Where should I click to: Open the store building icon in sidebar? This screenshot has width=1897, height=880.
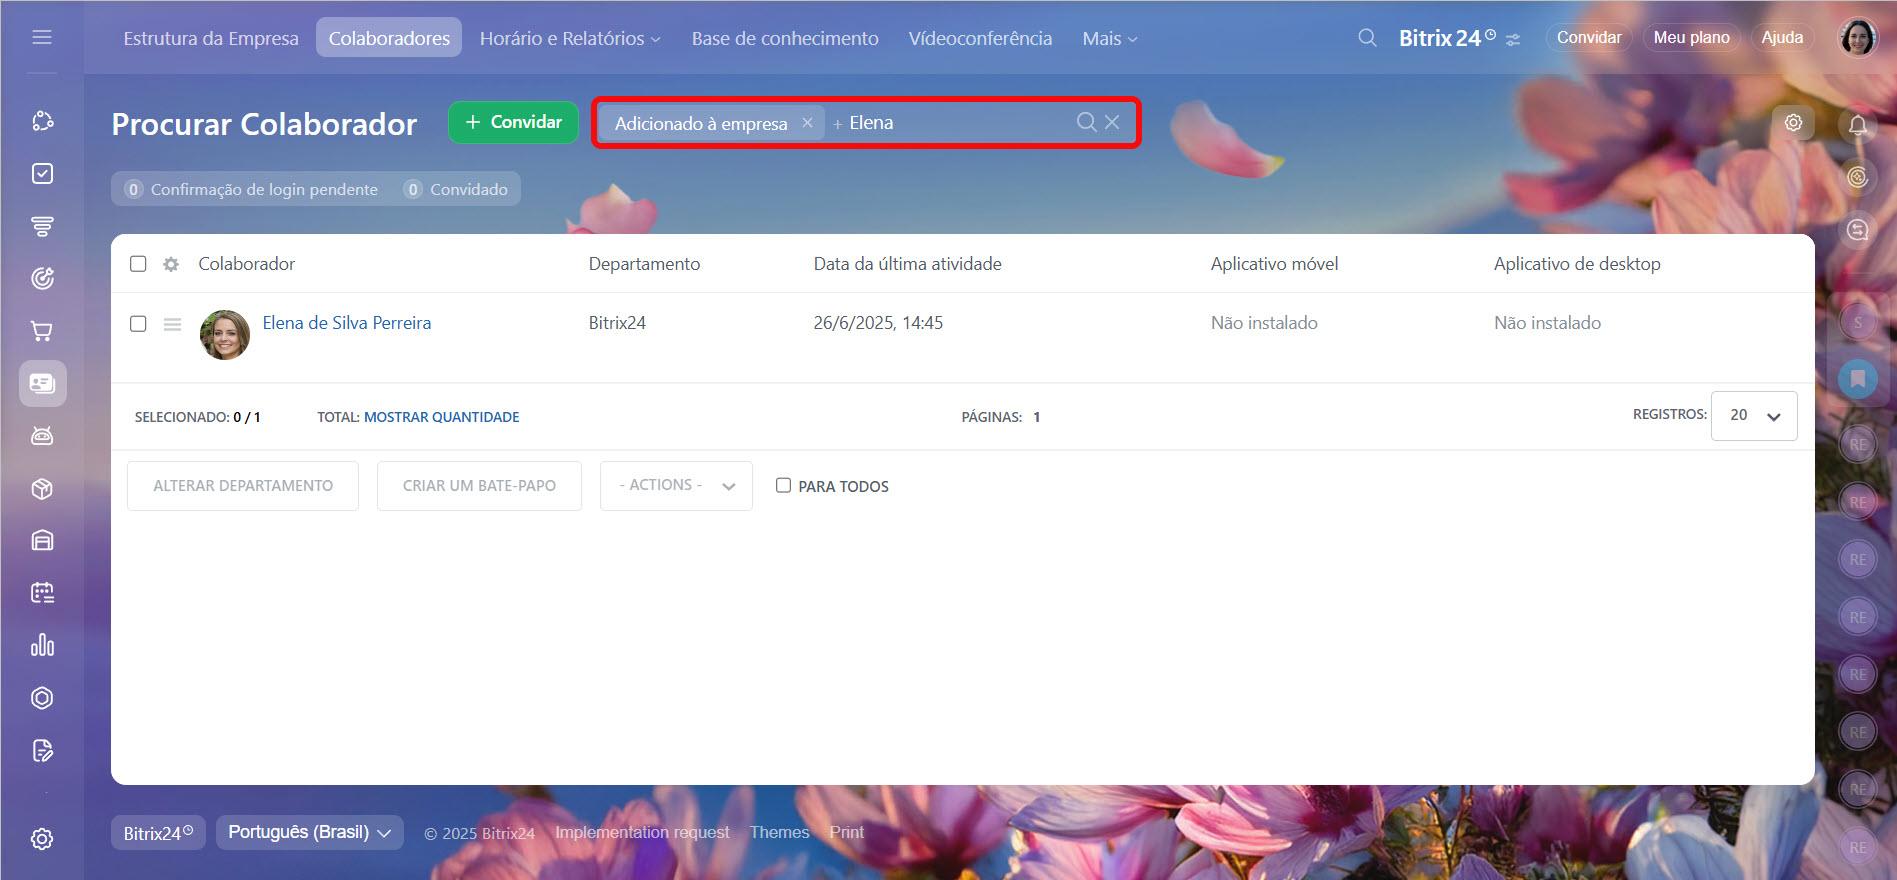(42, 540)
